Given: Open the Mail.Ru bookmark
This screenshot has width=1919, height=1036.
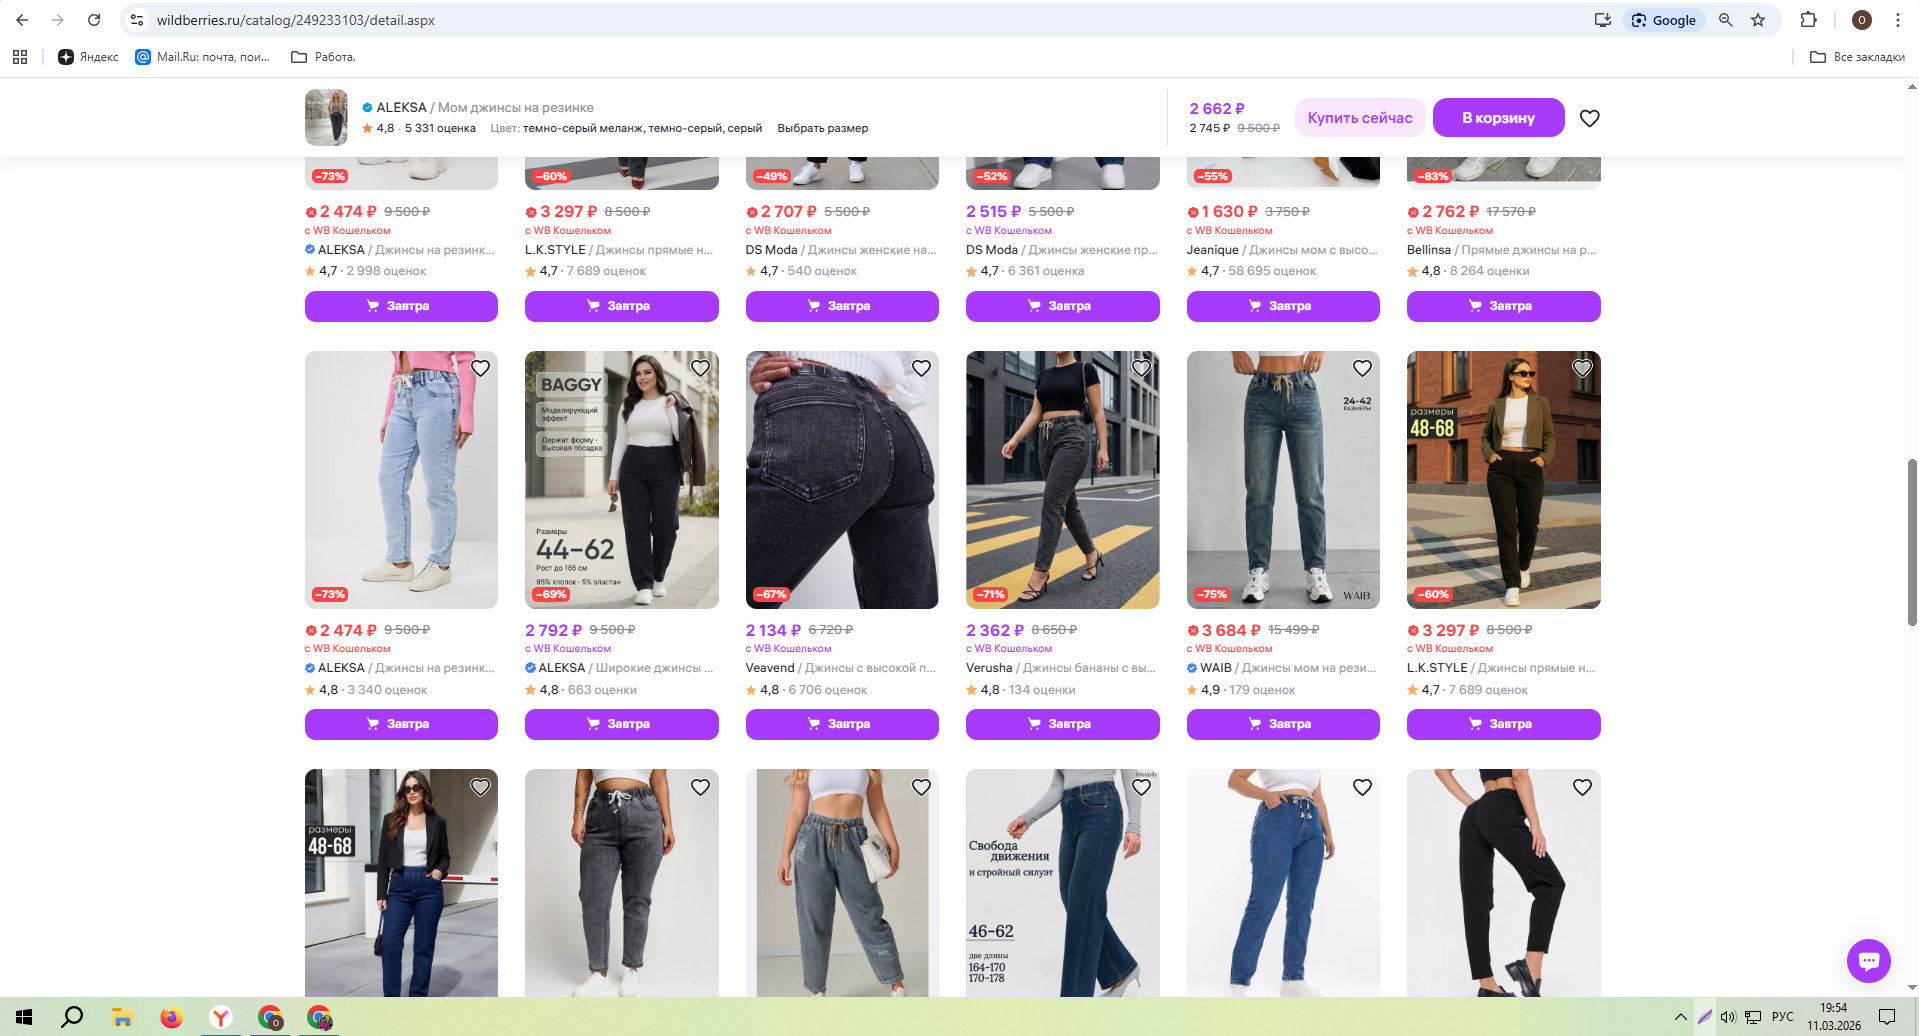Looking at the screenshot, I should pos(203,57).
